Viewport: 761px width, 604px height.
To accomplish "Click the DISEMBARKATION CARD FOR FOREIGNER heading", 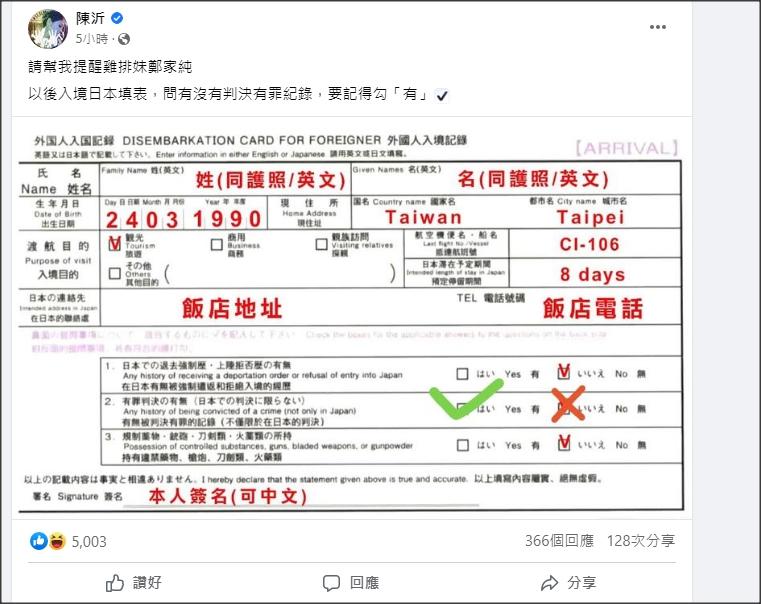I will pyautogui.click(x=252, y=140).
